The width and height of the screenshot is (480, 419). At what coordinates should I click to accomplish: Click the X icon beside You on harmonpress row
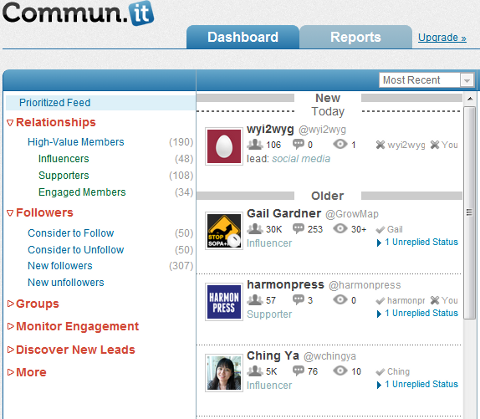point(435,300)
